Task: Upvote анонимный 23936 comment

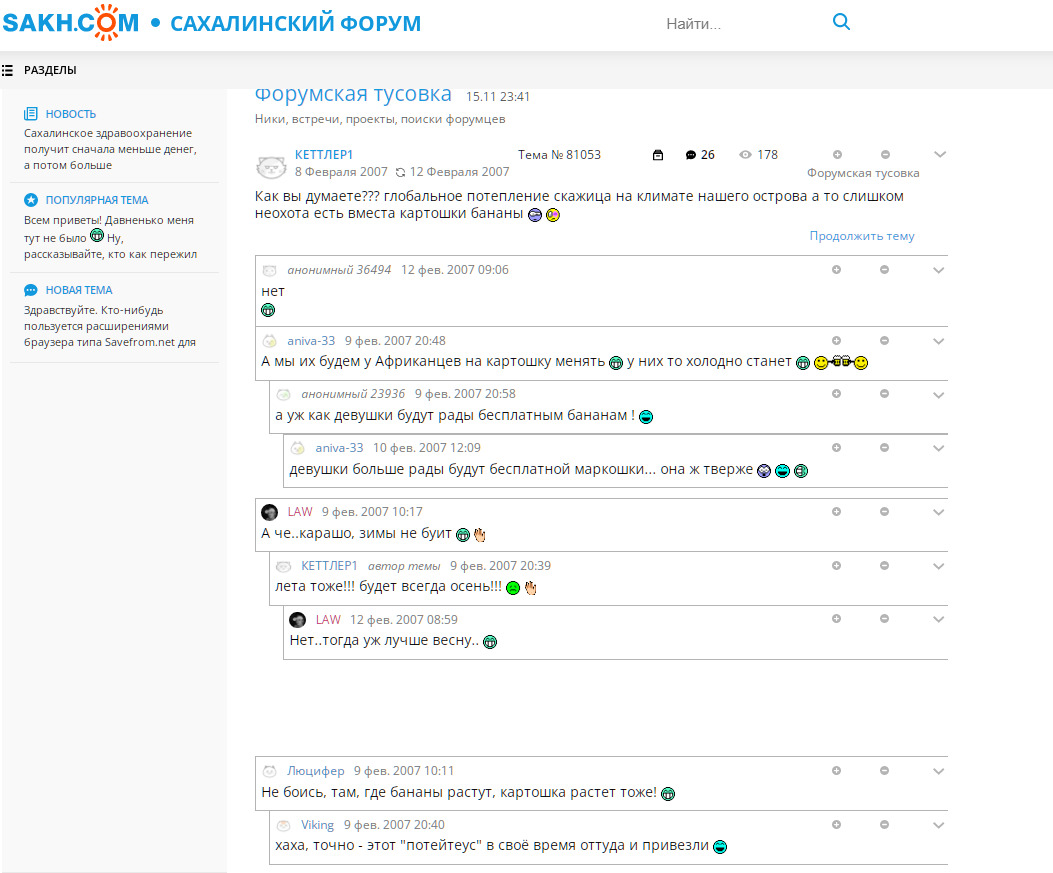Action: click(x=836, y=394)
